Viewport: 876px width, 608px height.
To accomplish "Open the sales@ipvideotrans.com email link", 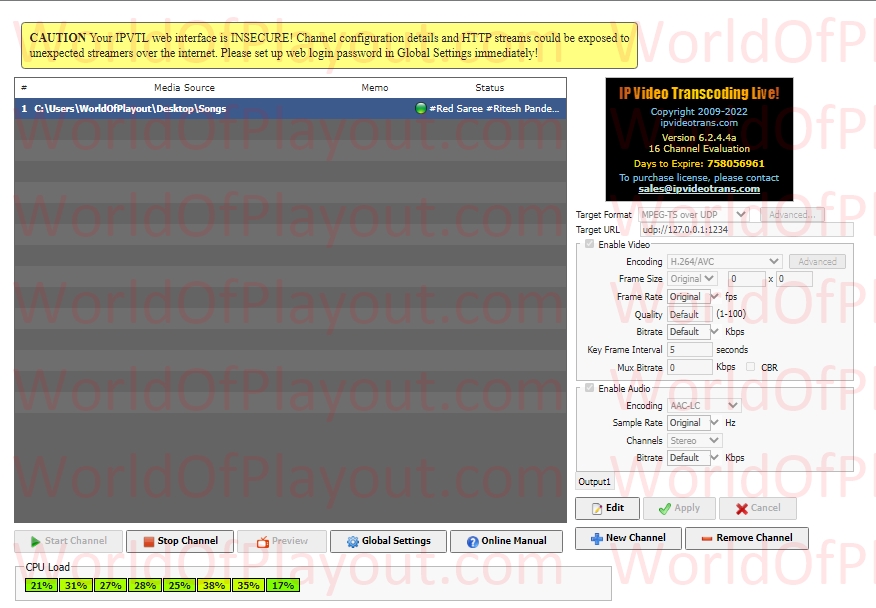I will [x=699, y=189].
